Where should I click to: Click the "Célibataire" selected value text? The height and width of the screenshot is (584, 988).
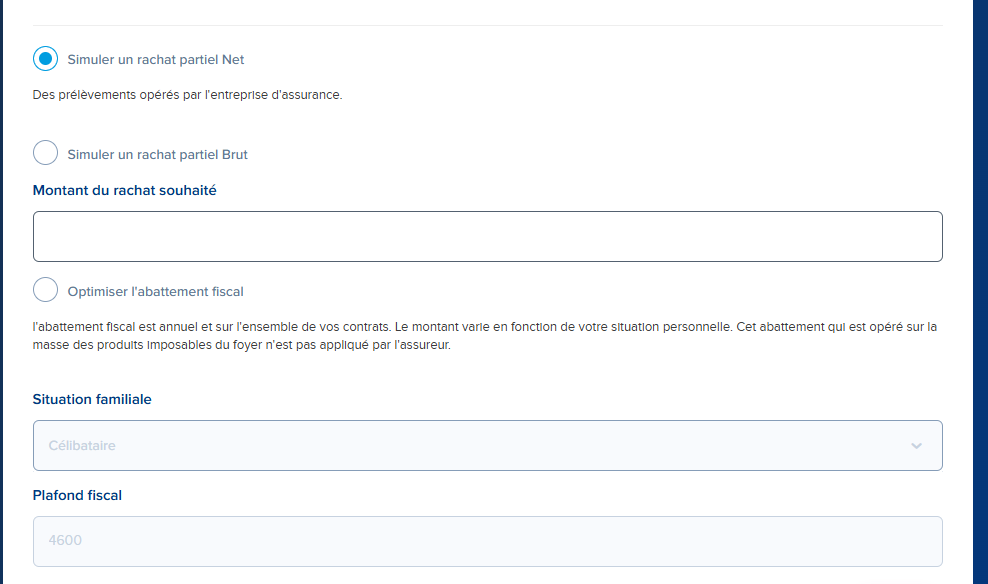(x=82, y=445)
